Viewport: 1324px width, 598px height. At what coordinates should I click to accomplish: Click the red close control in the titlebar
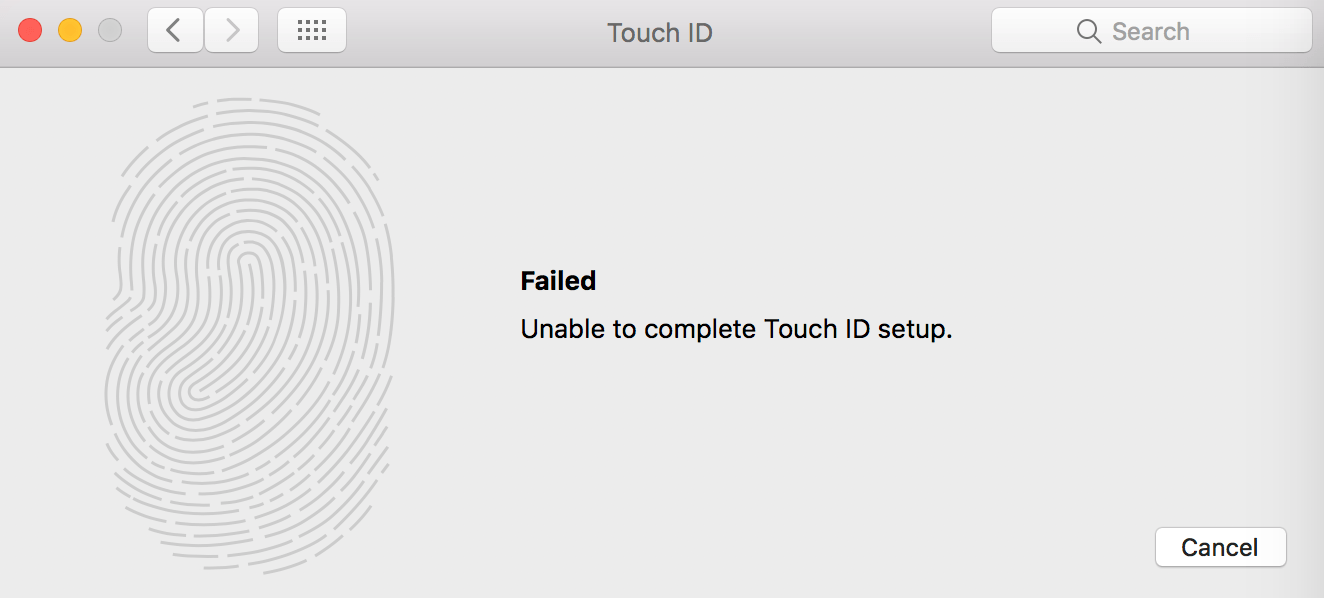30,30
